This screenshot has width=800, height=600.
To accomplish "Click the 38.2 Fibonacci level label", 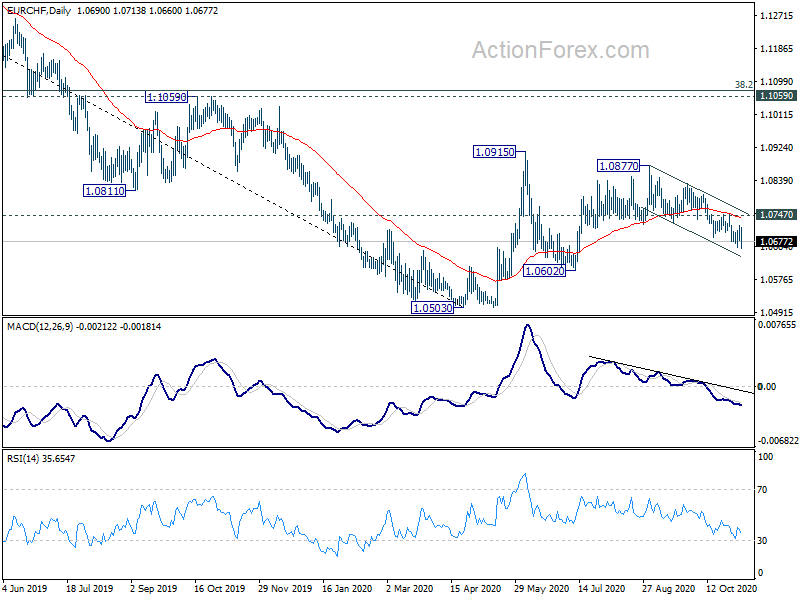I will tap(744, 84).
